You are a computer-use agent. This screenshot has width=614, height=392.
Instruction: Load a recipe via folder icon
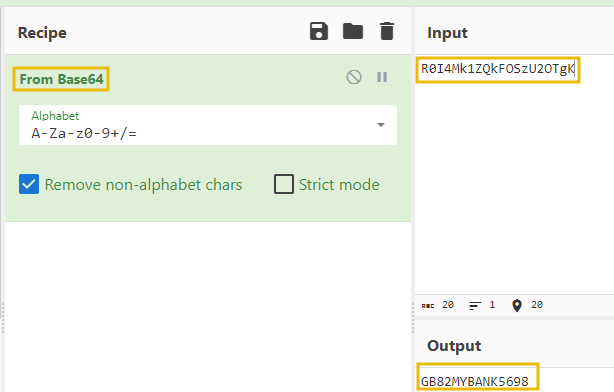(353, 31)
